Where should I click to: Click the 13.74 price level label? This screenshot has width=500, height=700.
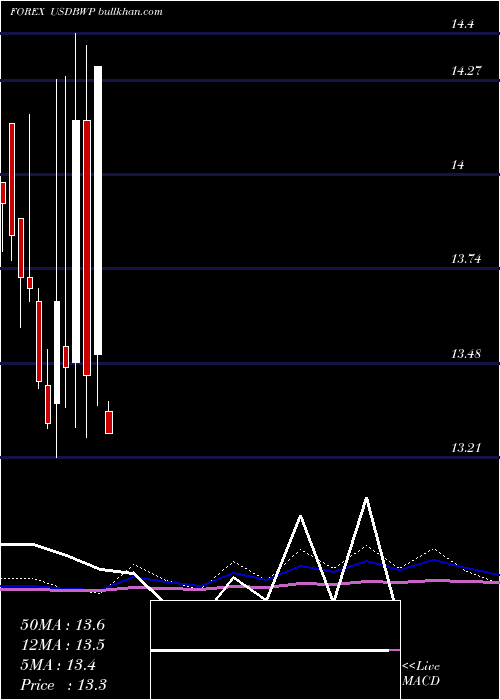coord(467,258)
